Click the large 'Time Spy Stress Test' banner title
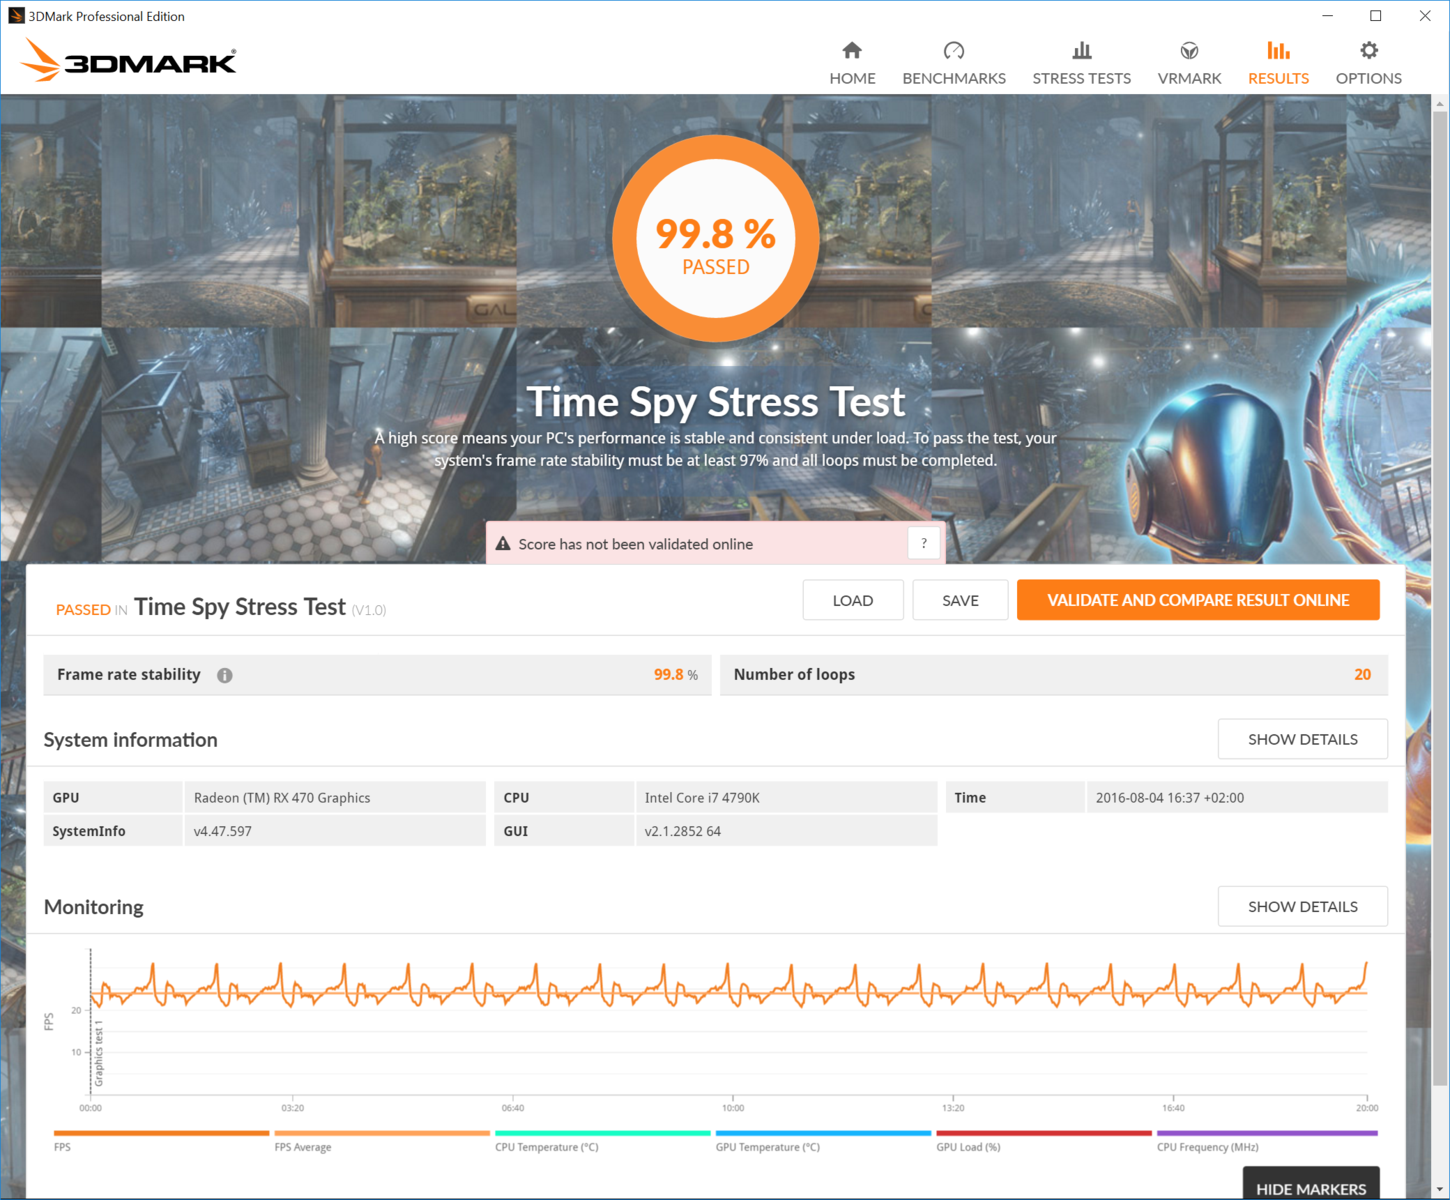 716,402
